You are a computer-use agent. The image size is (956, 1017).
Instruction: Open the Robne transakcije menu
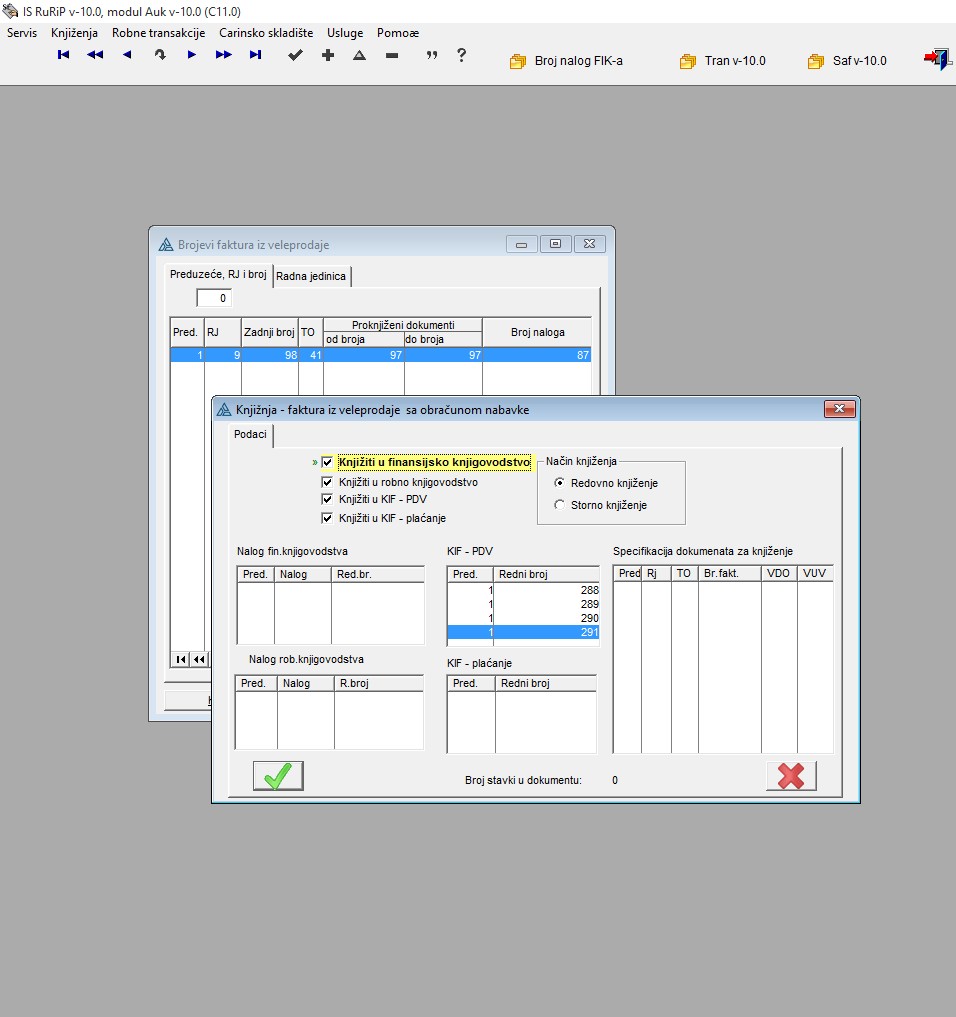(x=158, y=33)
